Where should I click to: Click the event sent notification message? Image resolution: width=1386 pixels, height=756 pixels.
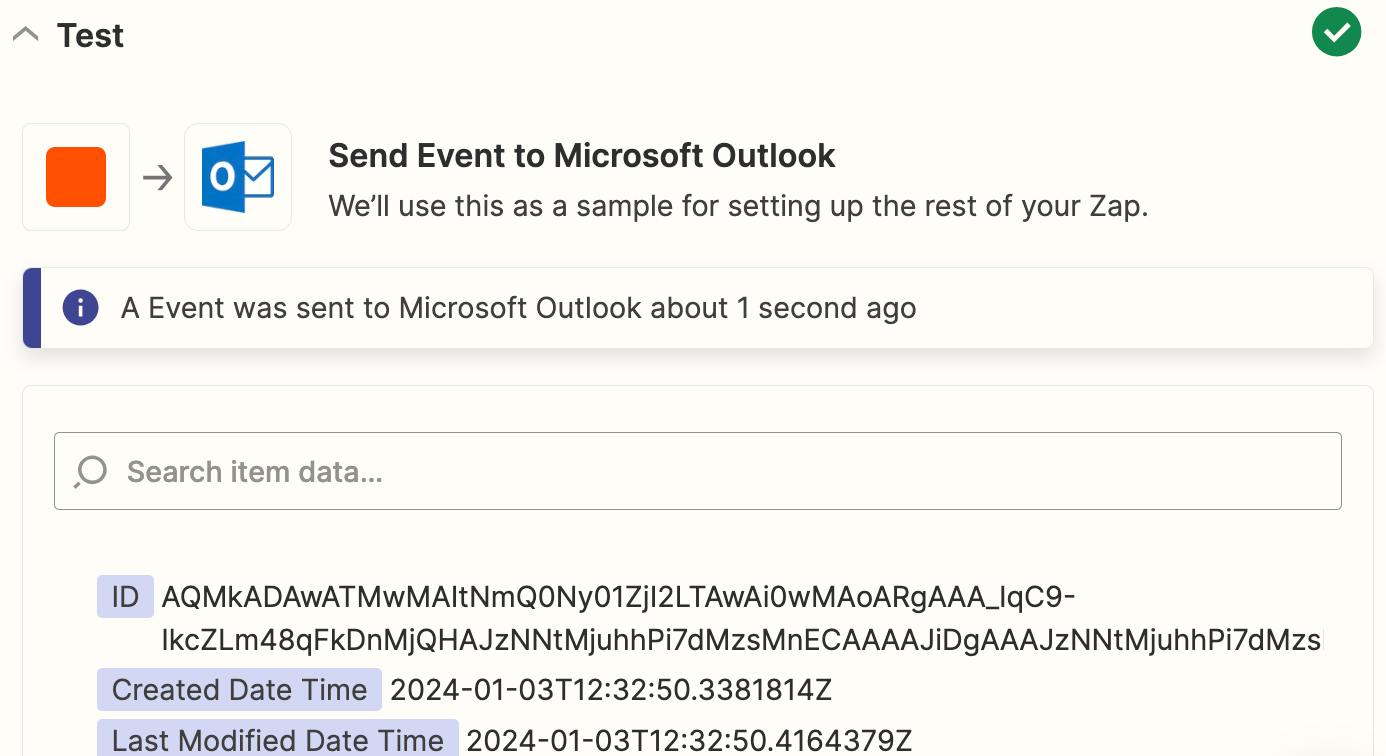[x=518, y=308]
